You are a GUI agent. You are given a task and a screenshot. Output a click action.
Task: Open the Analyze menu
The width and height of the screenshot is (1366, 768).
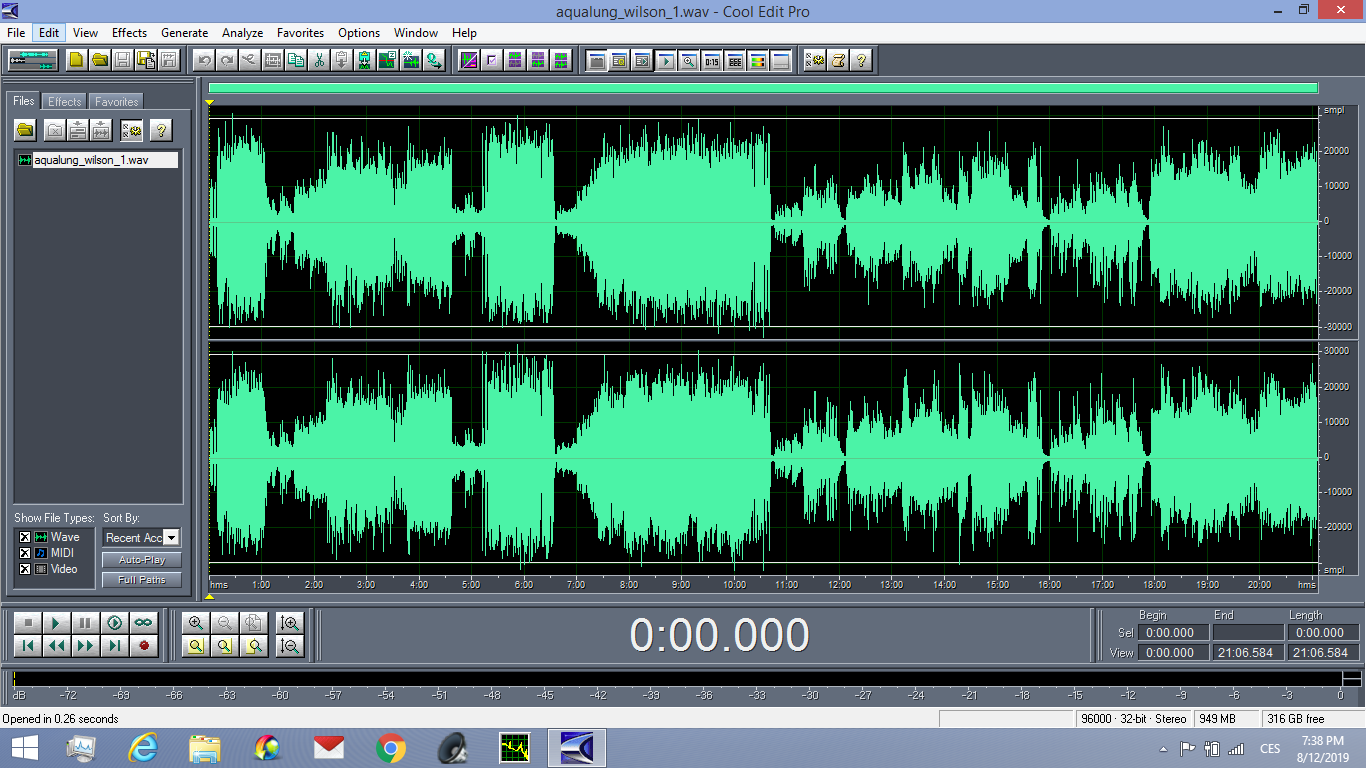(x=242, y=33)
